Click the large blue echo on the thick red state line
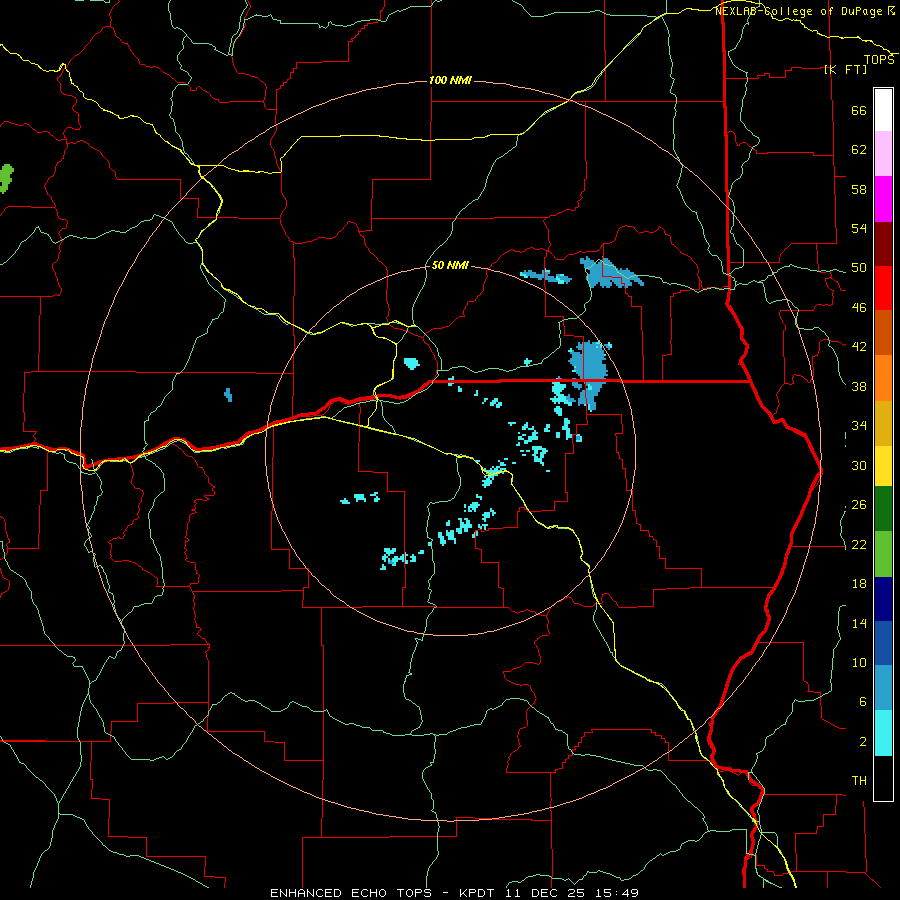 pos(588,373)
